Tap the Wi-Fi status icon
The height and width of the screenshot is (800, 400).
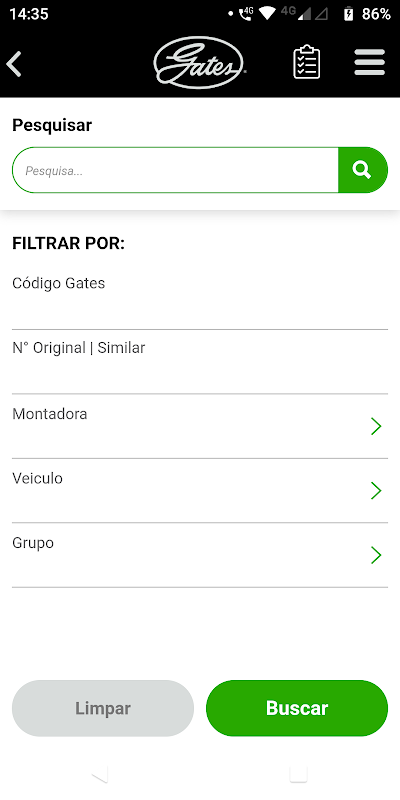coord(266,14)
